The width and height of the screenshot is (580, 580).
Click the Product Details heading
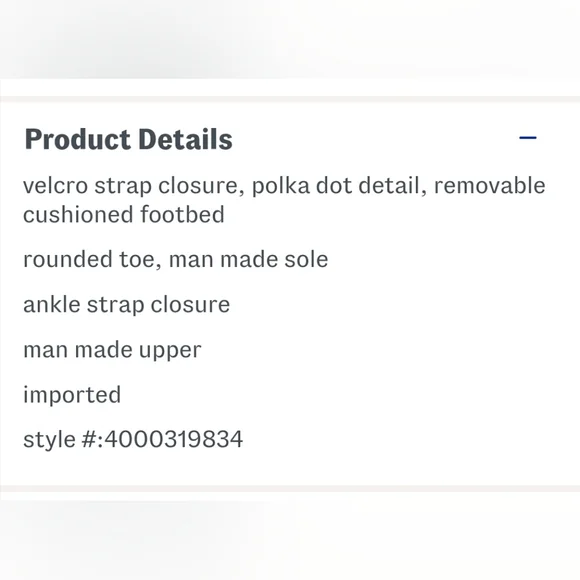pos(128,139)
